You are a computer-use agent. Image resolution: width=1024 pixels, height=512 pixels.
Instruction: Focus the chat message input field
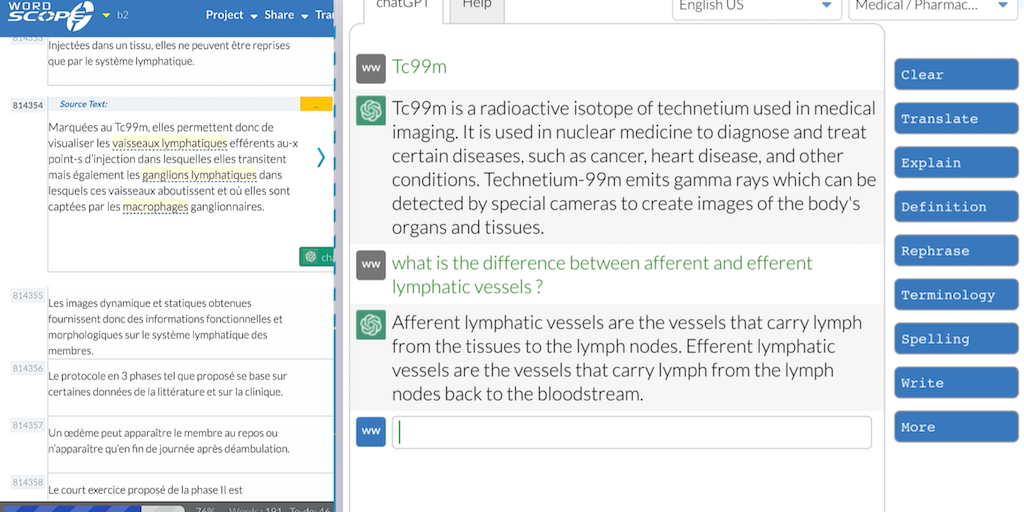(632, 432)
